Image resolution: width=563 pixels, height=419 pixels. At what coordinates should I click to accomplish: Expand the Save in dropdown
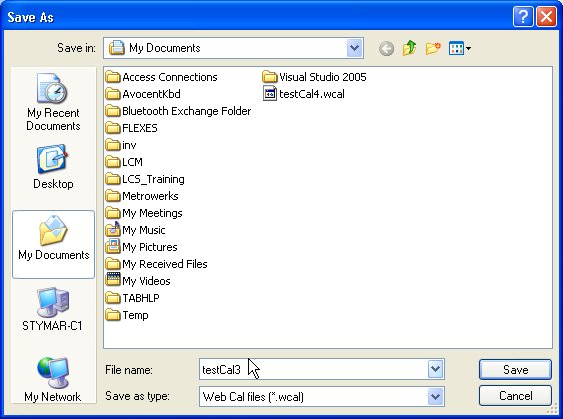(x=354, y=48)
